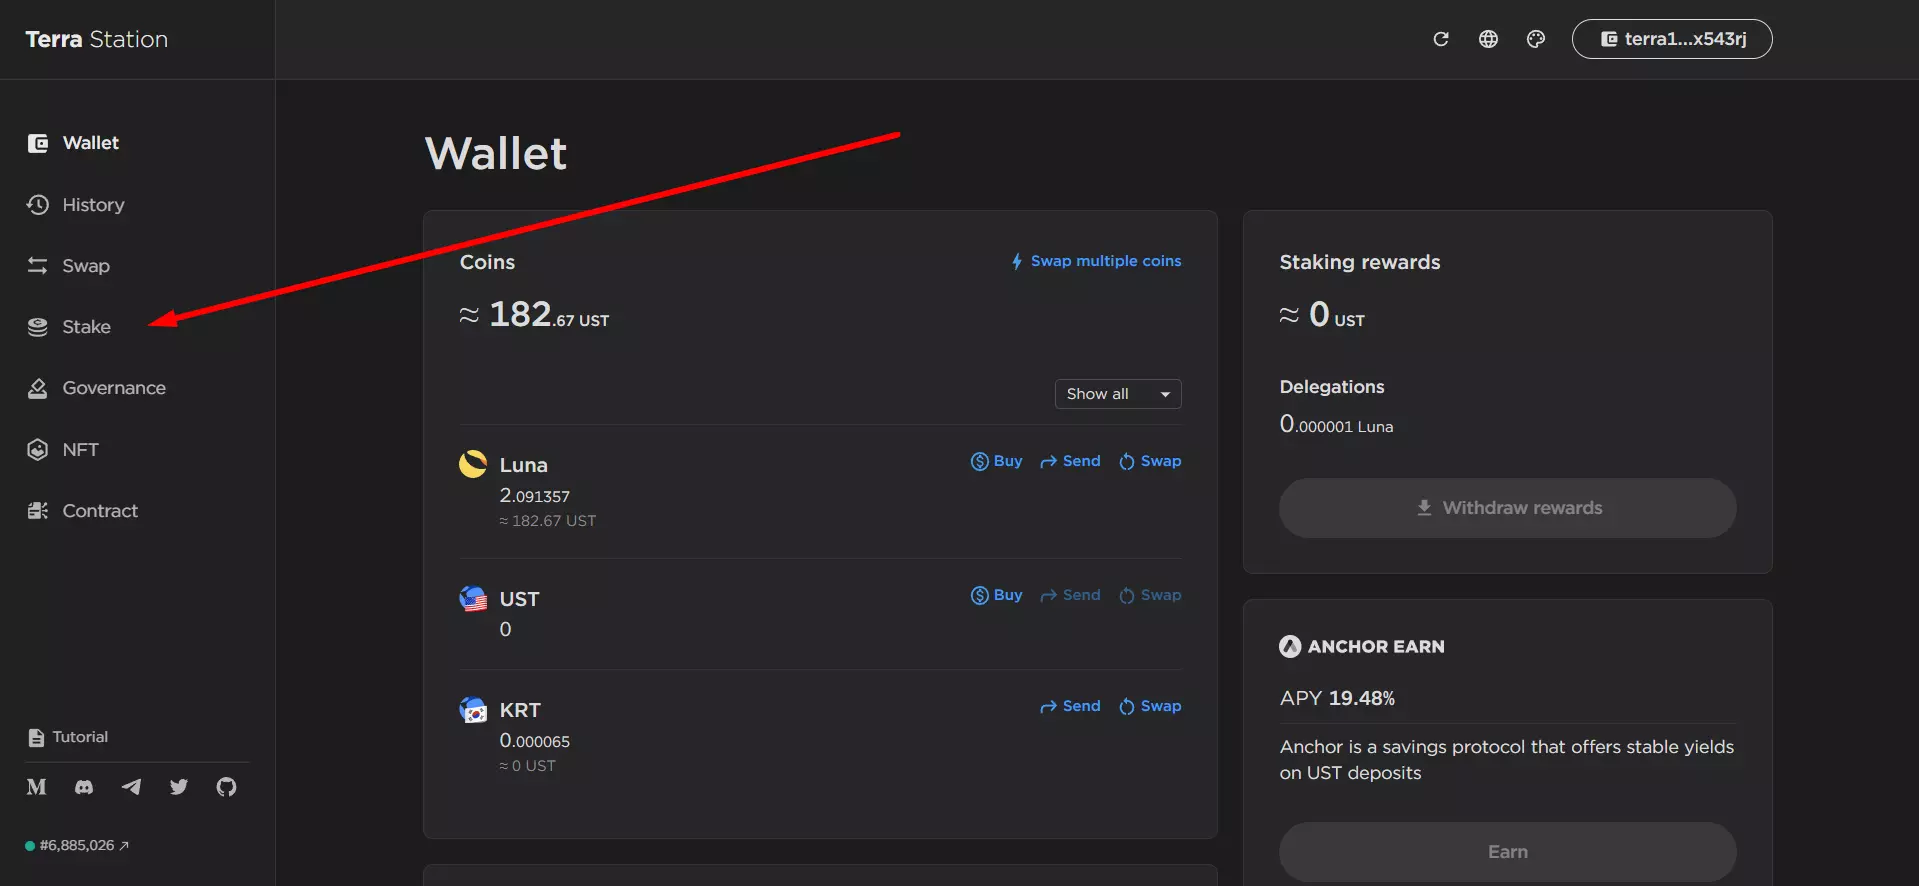Click the APY 19.48% text
Image resolution: width=1919 pixels, height=886 pixels.
pos(1337,698)
